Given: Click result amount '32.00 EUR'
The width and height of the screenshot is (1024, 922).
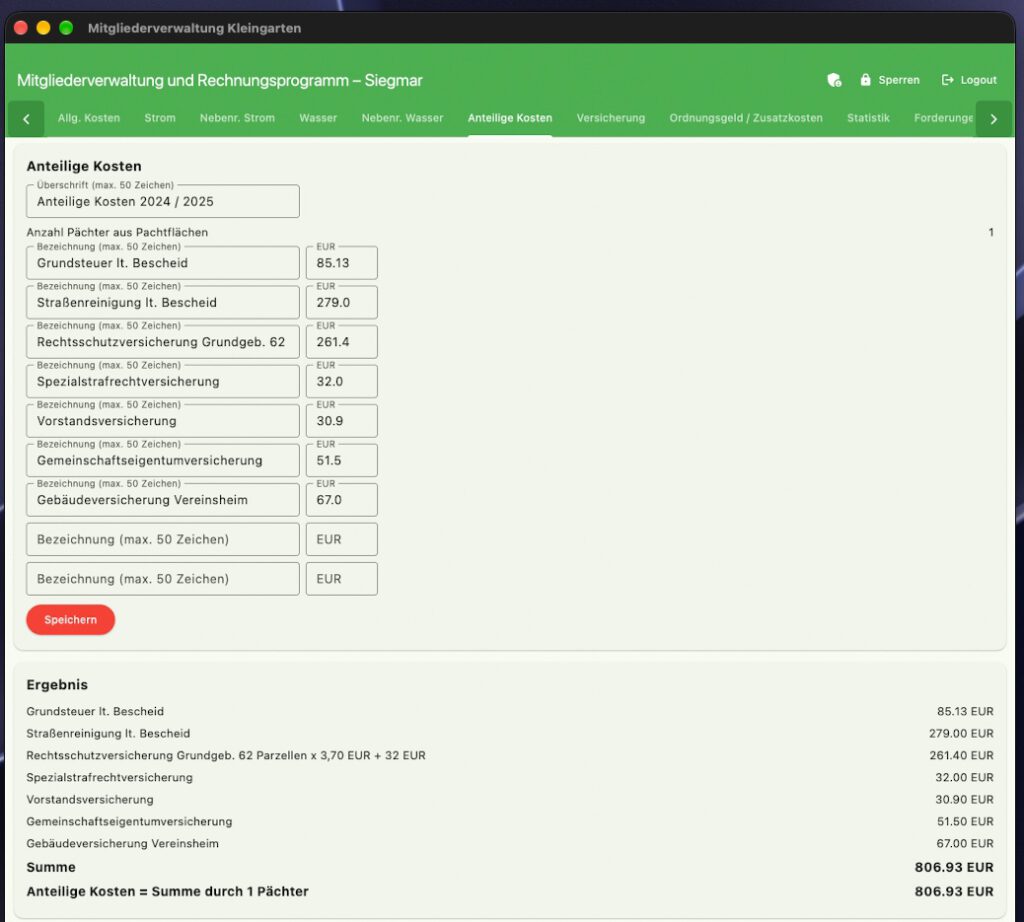Looking at the screenshot, I should tap(964, 777).
